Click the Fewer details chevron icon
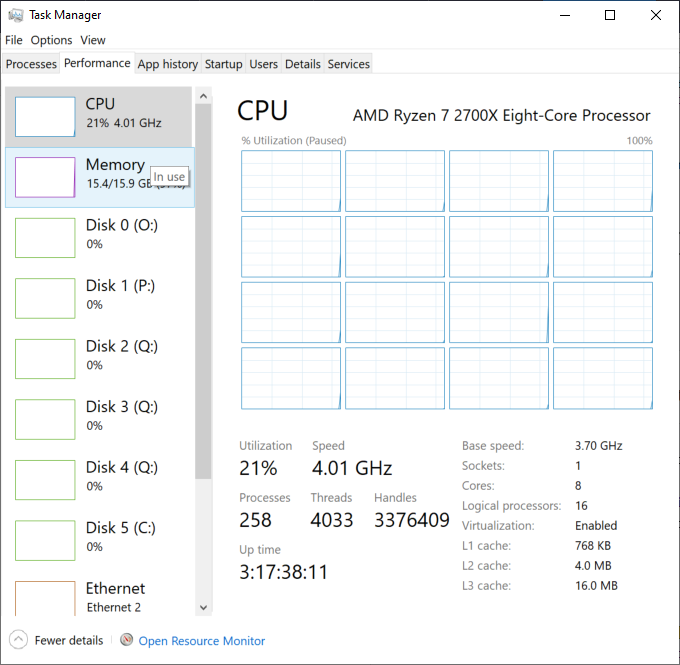 pos(18,640)
